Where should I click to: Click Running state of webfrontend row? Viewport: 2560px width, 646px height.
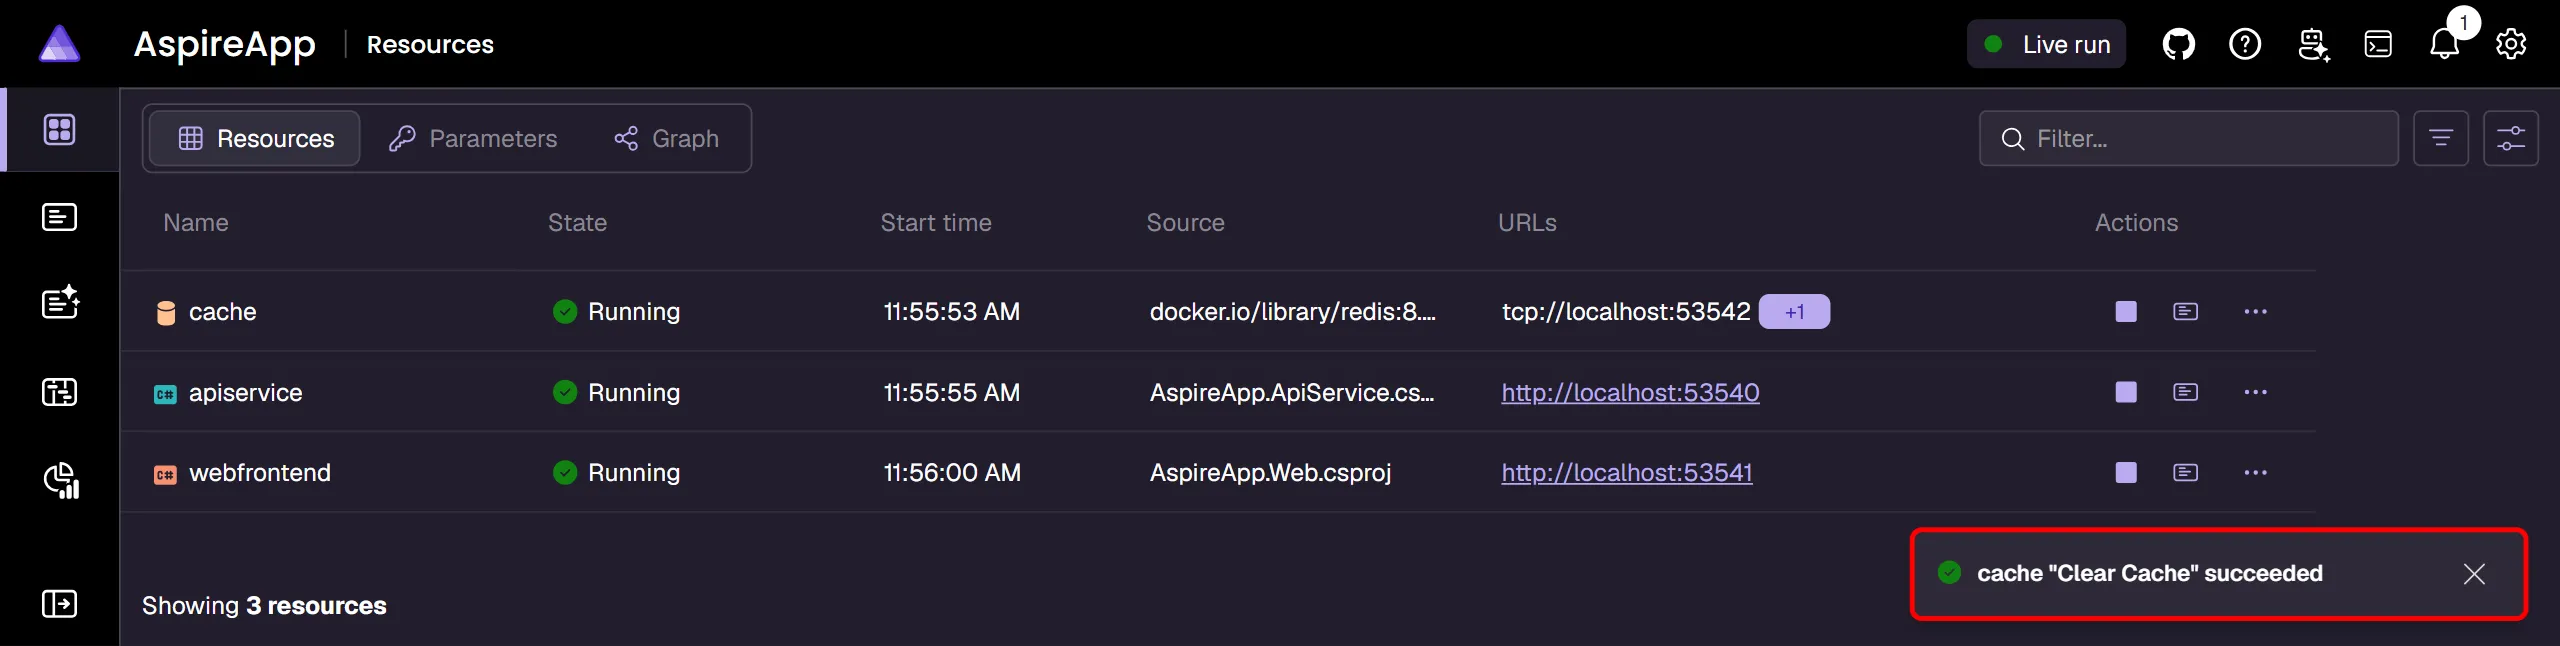616,473
